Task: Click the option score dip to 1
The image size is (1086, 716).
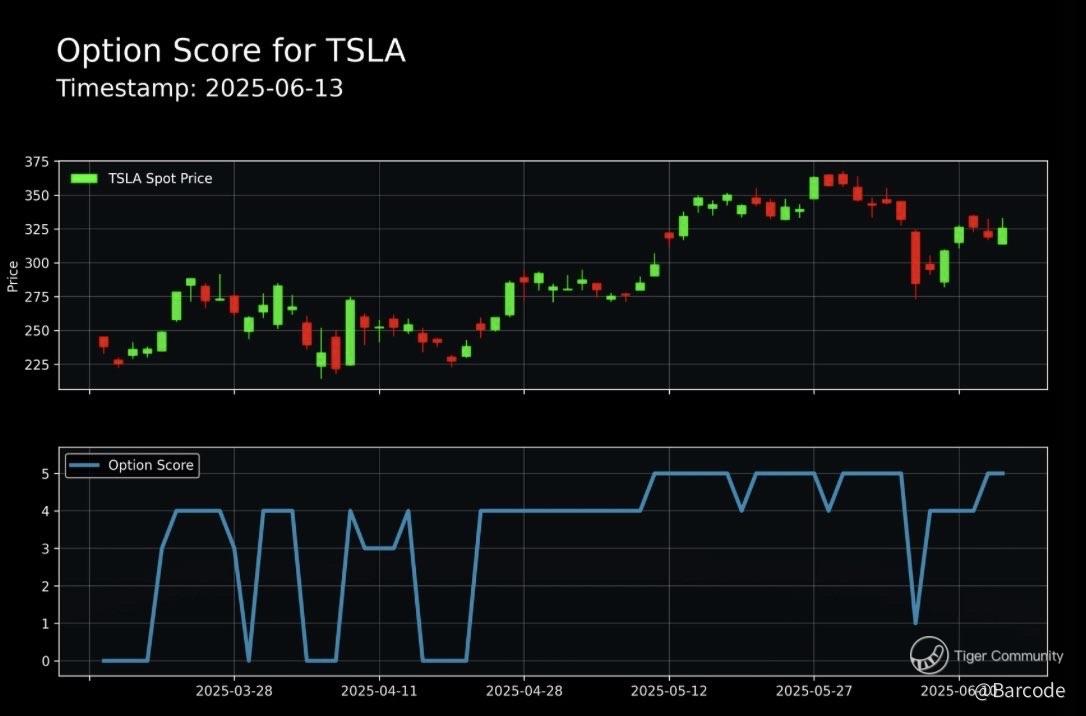Action: 916,622
